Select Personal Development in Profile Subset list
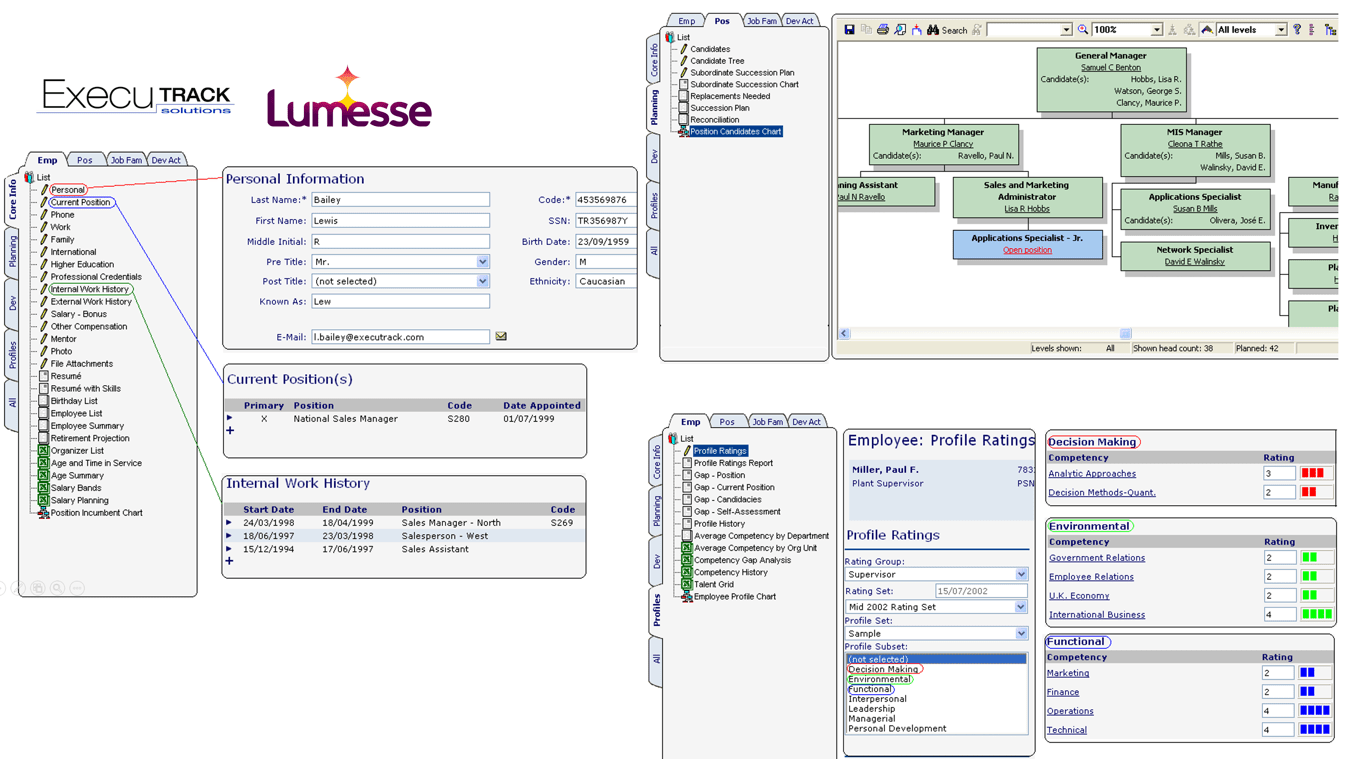The height and width of the screenshot is (760, 1359). (897, 729)
